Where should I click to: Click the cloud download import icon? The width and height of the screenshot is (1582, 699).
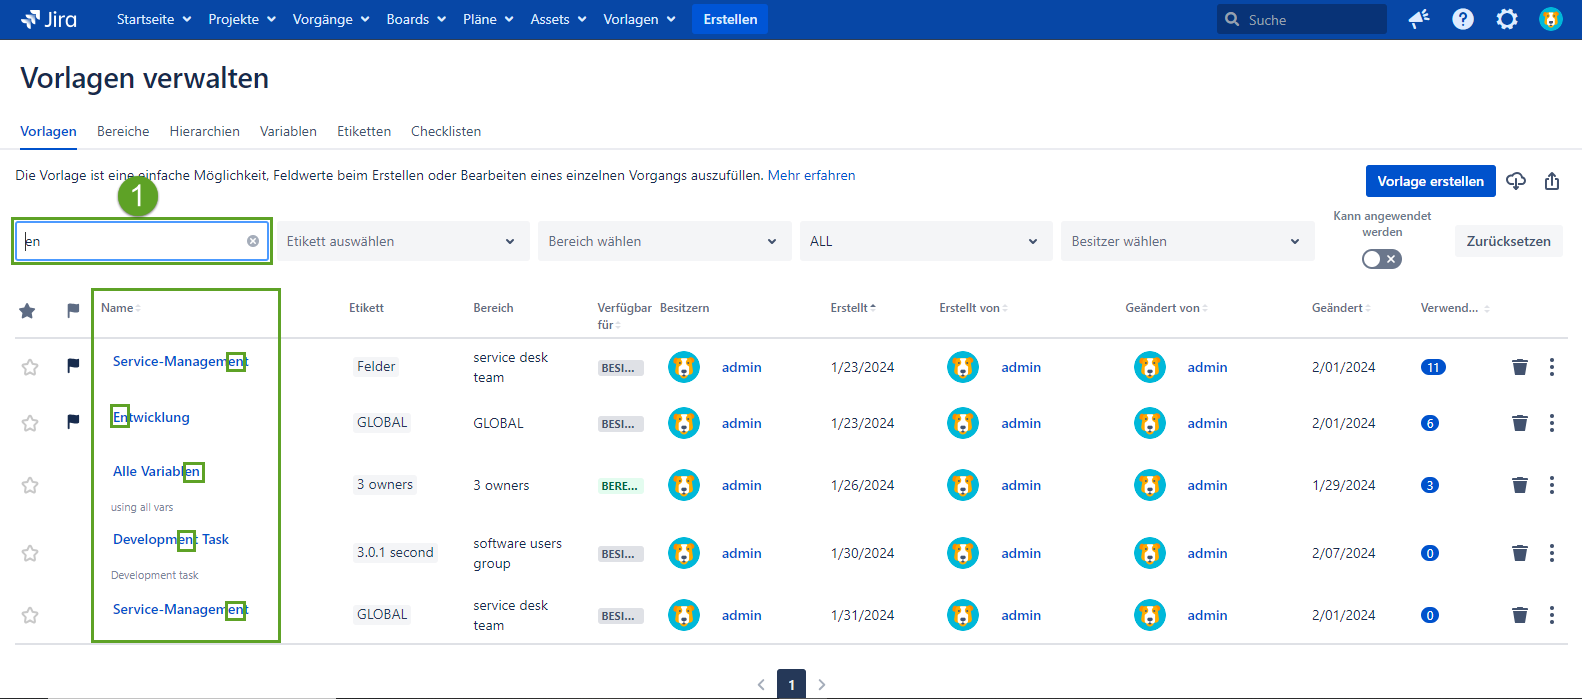coord(1516,181)
